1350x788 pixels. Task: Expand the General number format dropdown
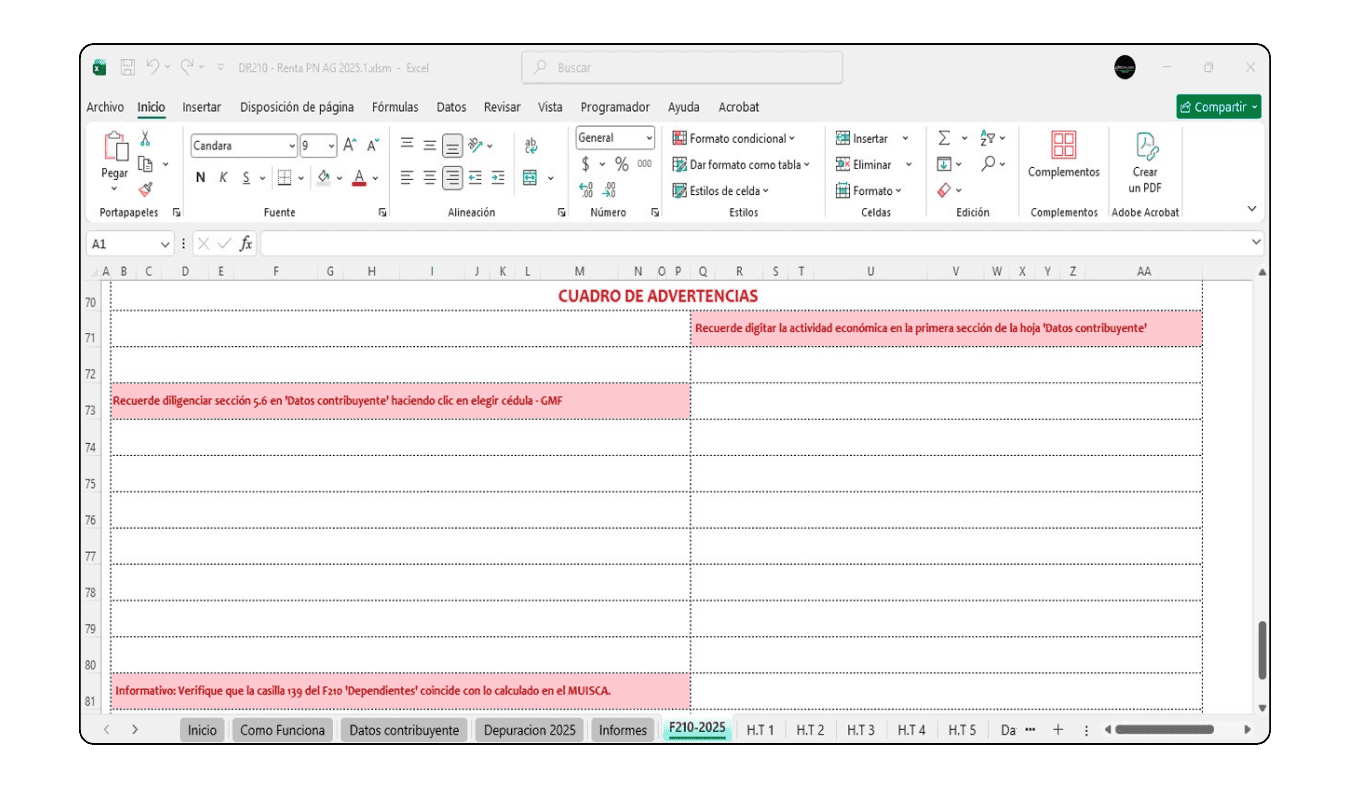[x=650, y=137]
